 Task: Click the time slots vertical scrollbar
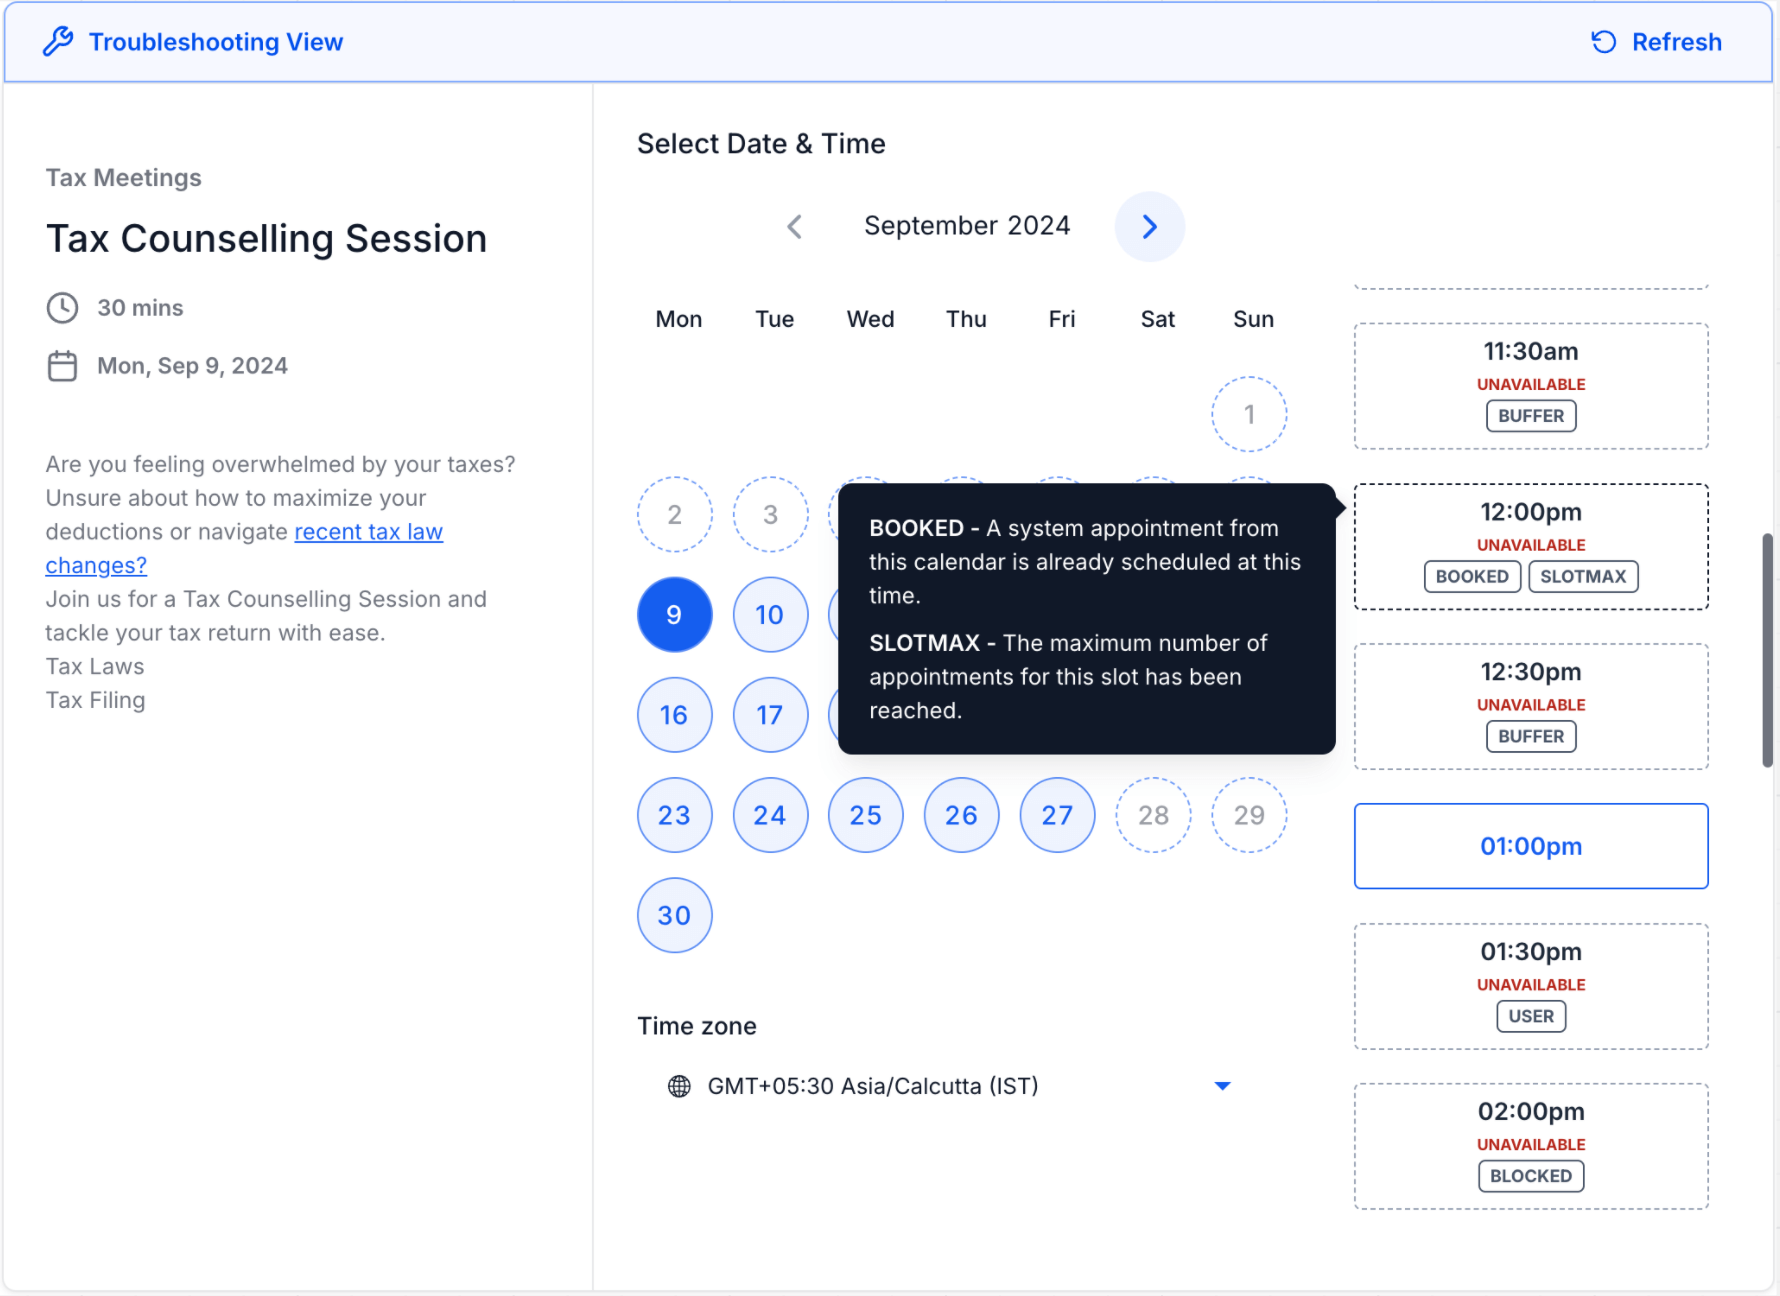[1768, 651]
